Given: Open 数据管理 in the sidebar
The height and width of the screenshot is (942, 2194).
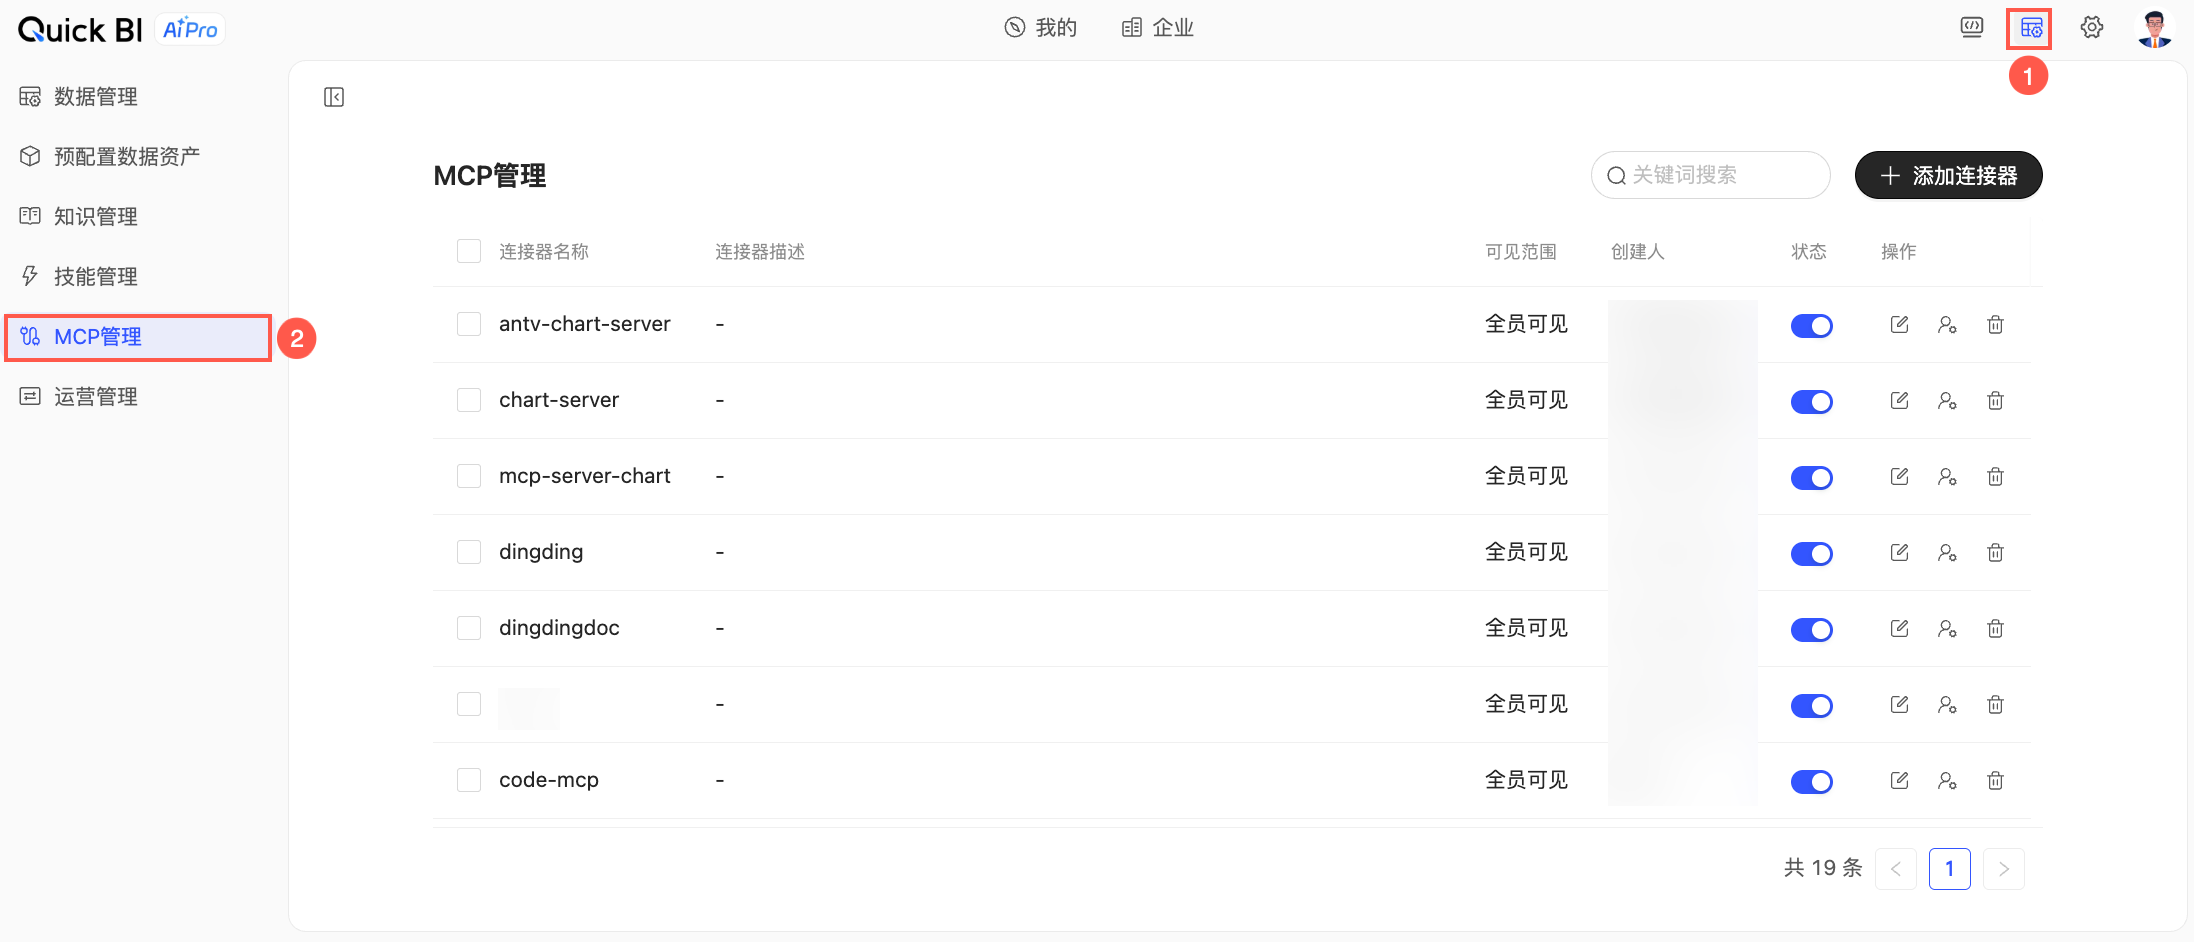Looking at the screenshot, I should point(137,97).
